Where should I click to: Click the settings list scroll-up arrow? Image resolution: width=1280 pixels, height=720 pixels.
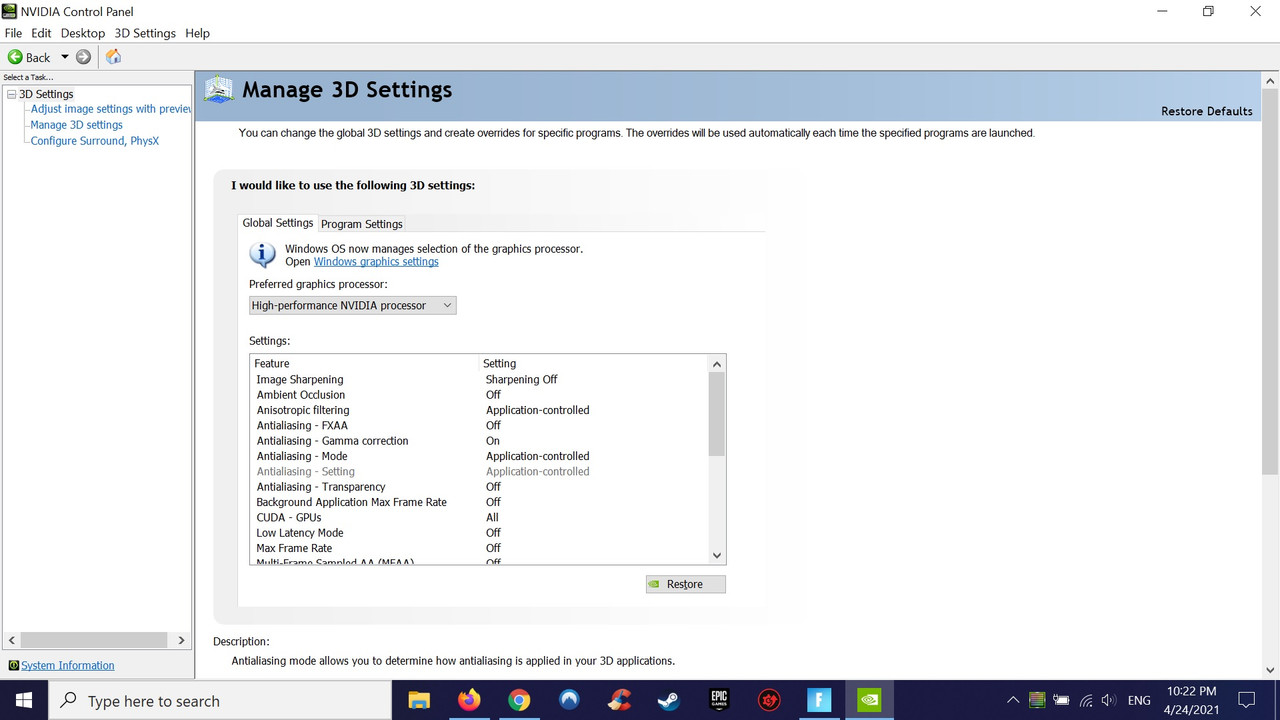716,364
